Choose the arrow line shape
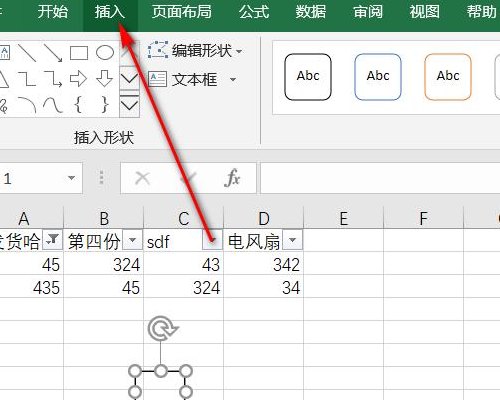 coord(53,53)
